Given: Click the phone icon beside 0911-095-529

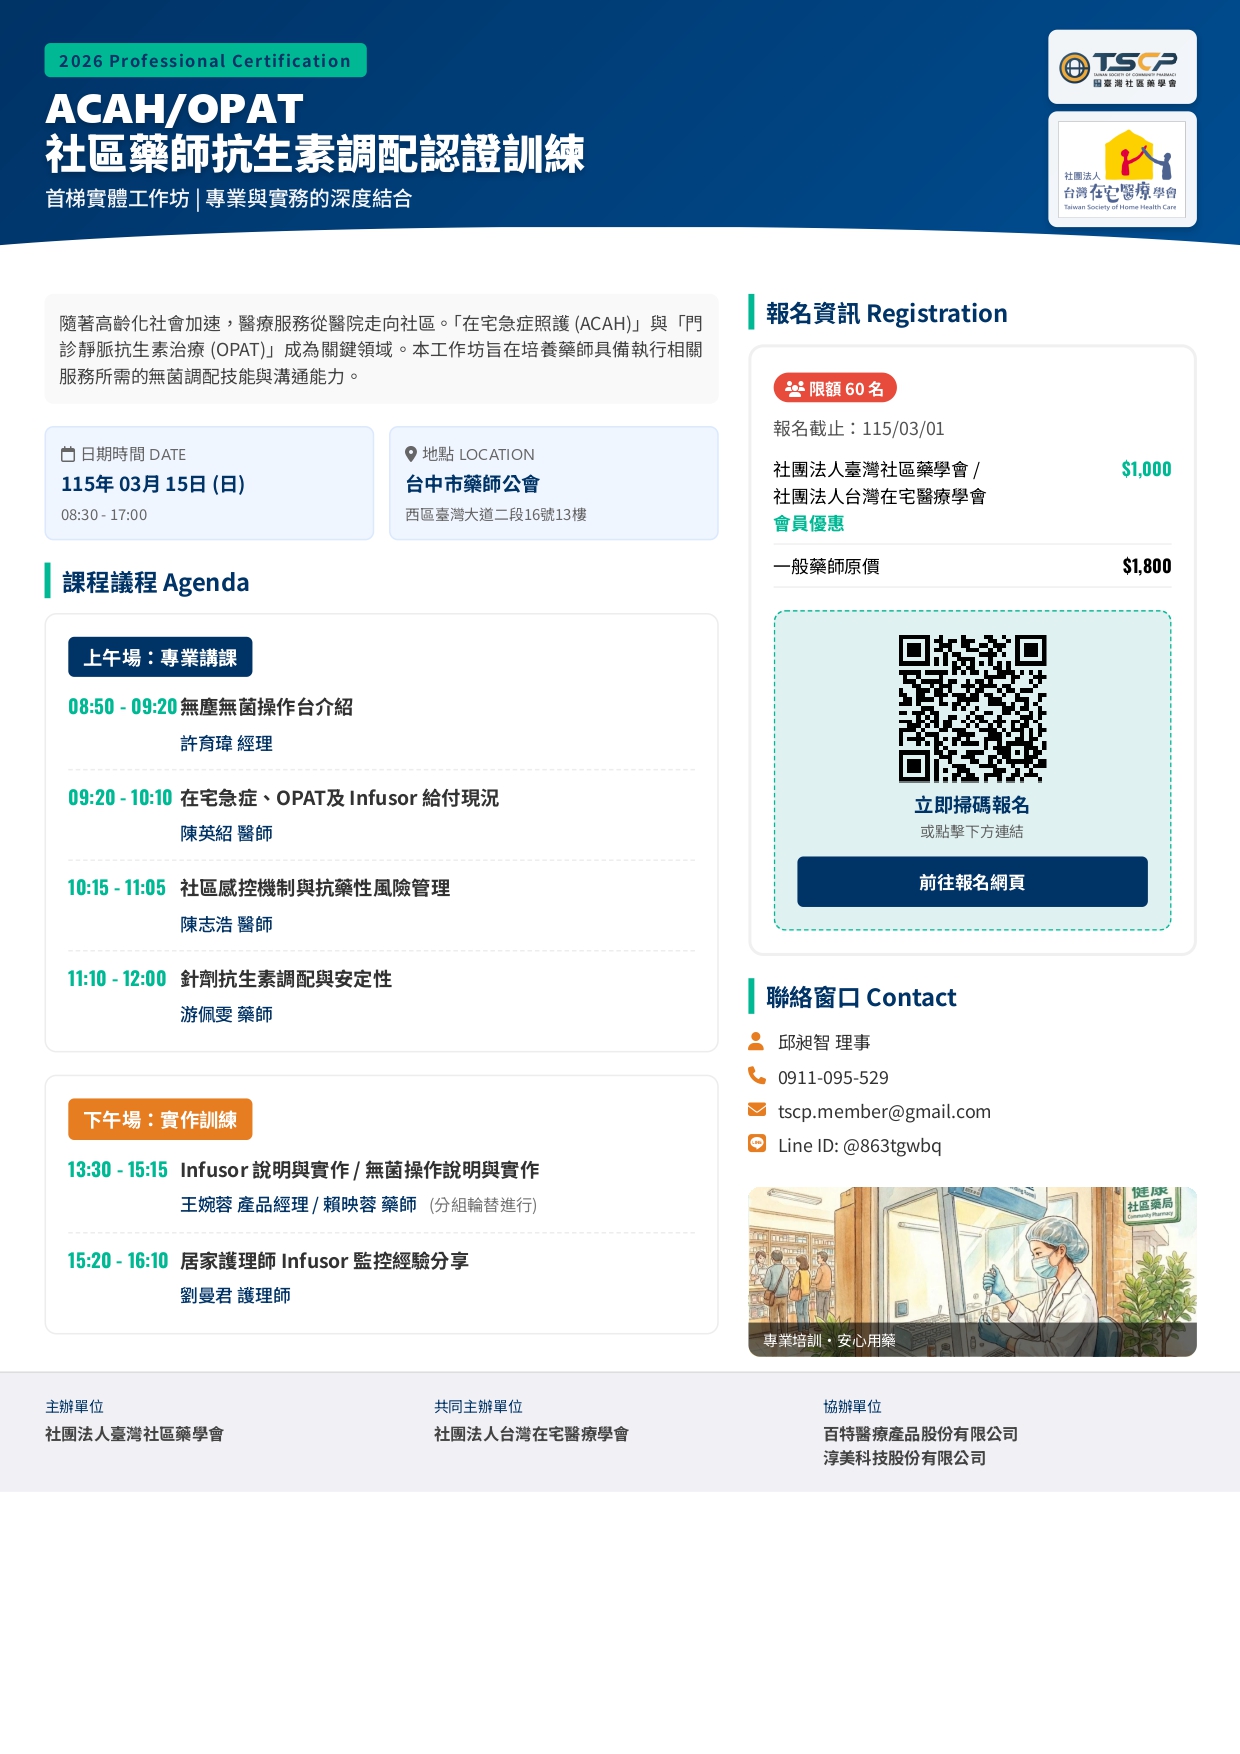Looking at the screenshot, I should (756, 1076).
